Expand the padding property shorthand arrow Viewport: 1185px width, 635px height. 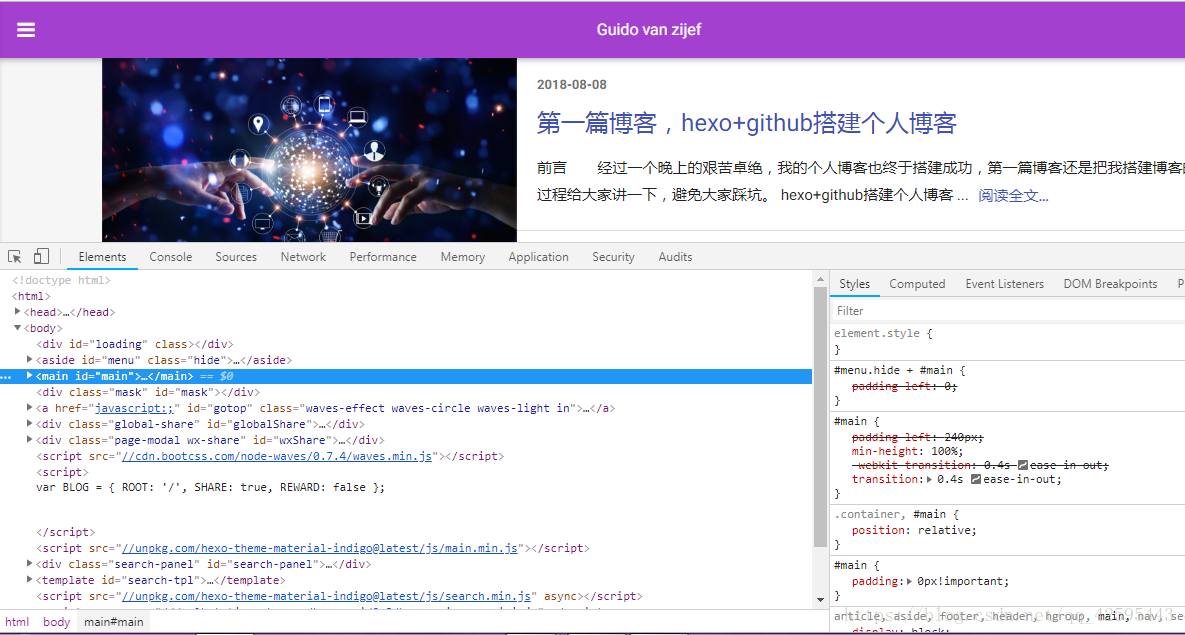point(910,581)
